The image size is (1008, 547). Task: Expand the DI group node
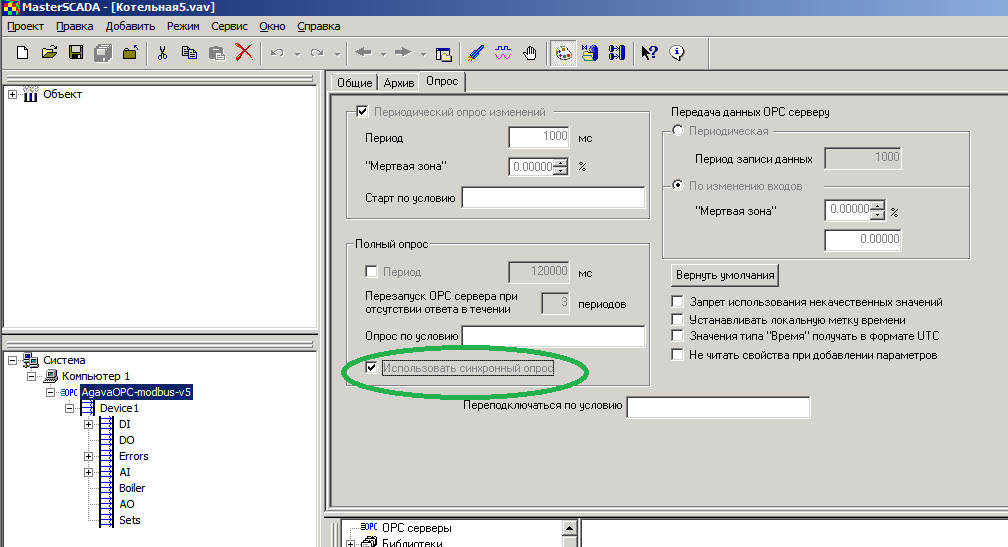(x=88, y=424)
